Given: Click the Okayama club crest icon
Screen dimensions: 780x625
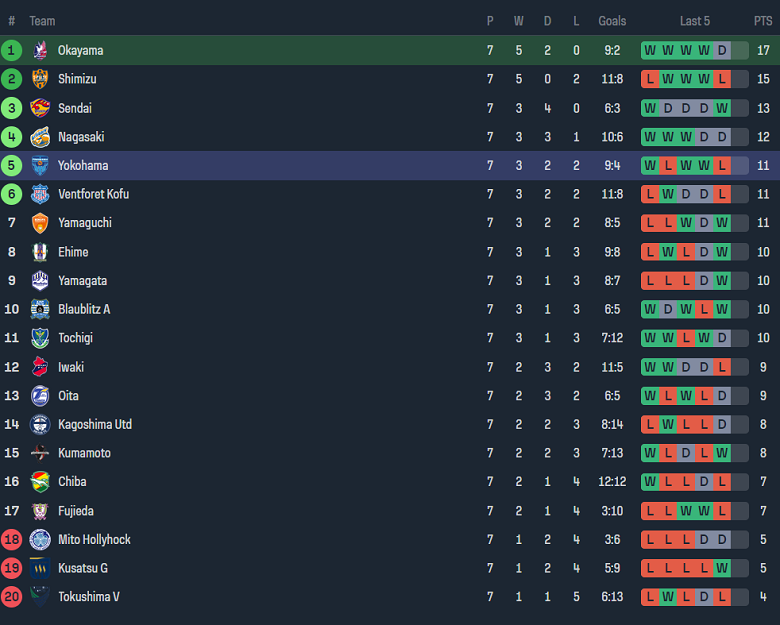Looking at the screenshot, I should point(40,50).
